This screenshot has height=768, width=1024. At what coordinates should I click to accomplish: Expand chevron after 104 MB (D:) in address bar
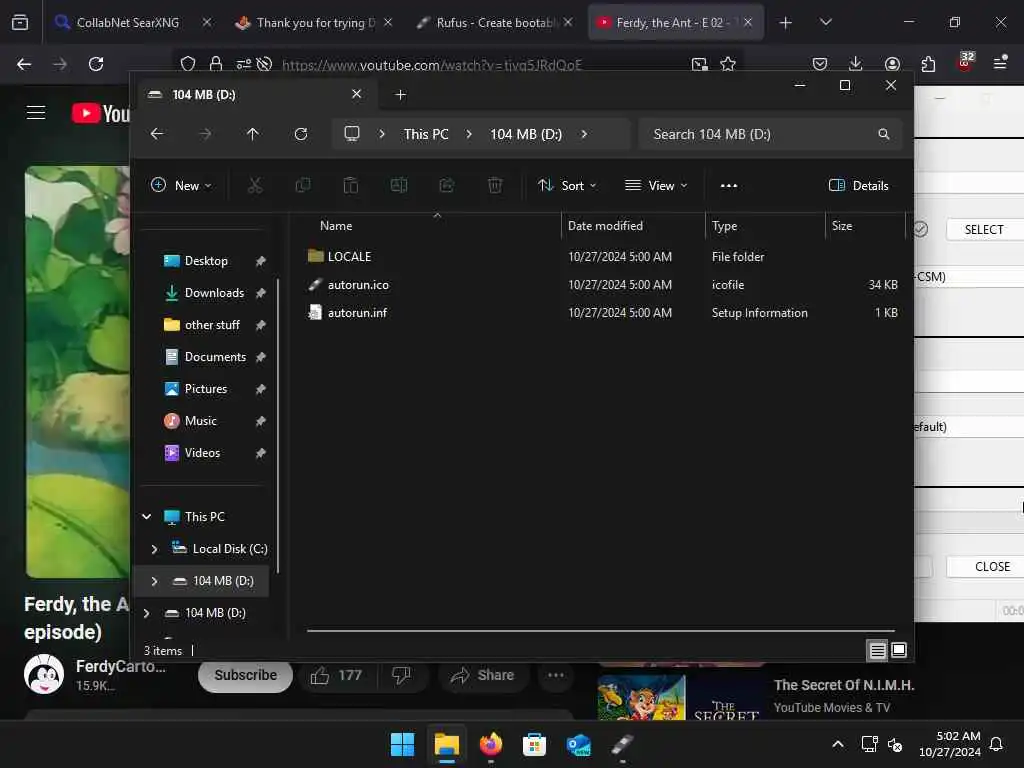click(x=584, y=134)
